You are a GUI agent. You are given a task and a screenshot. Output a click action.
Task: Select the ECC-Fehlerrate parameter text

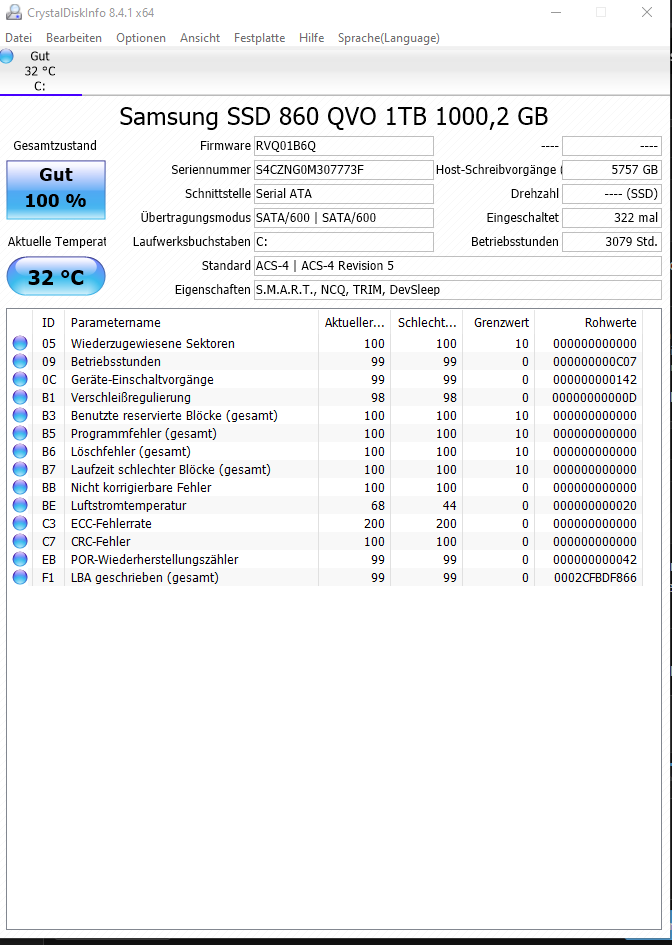(111, 524)
